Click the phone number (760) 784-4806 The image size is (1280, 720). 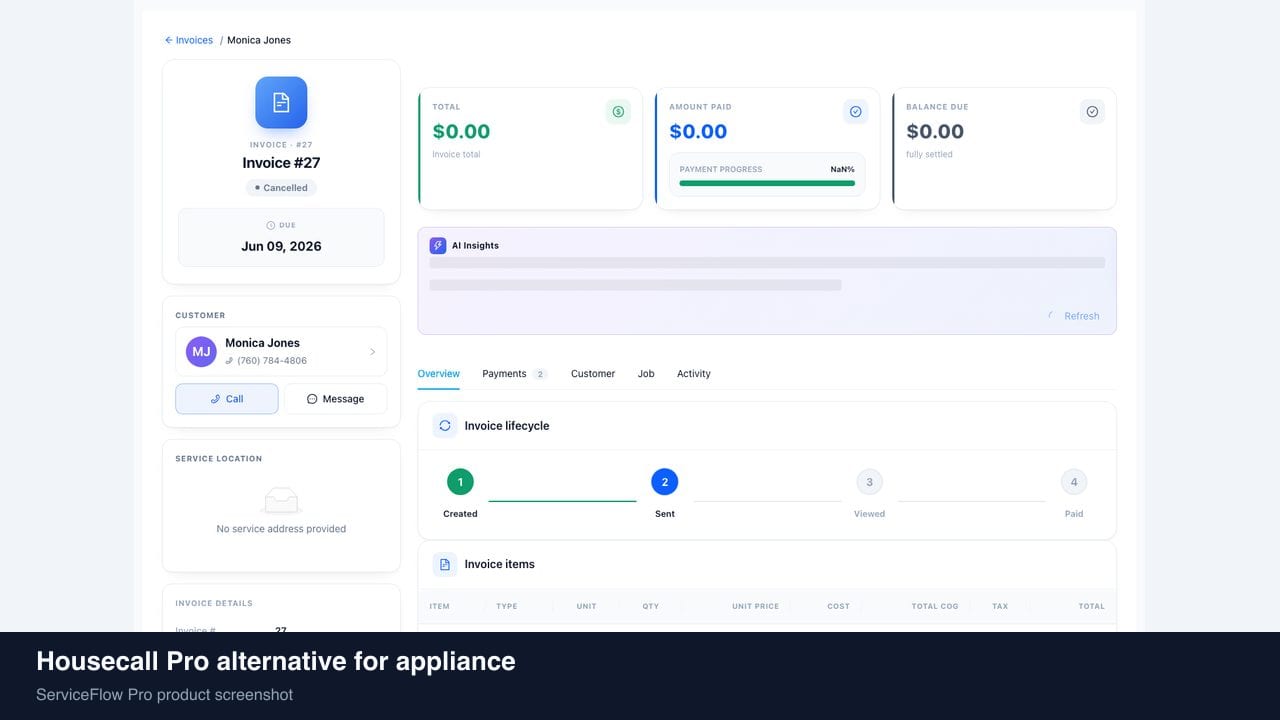tap(272, 361)
